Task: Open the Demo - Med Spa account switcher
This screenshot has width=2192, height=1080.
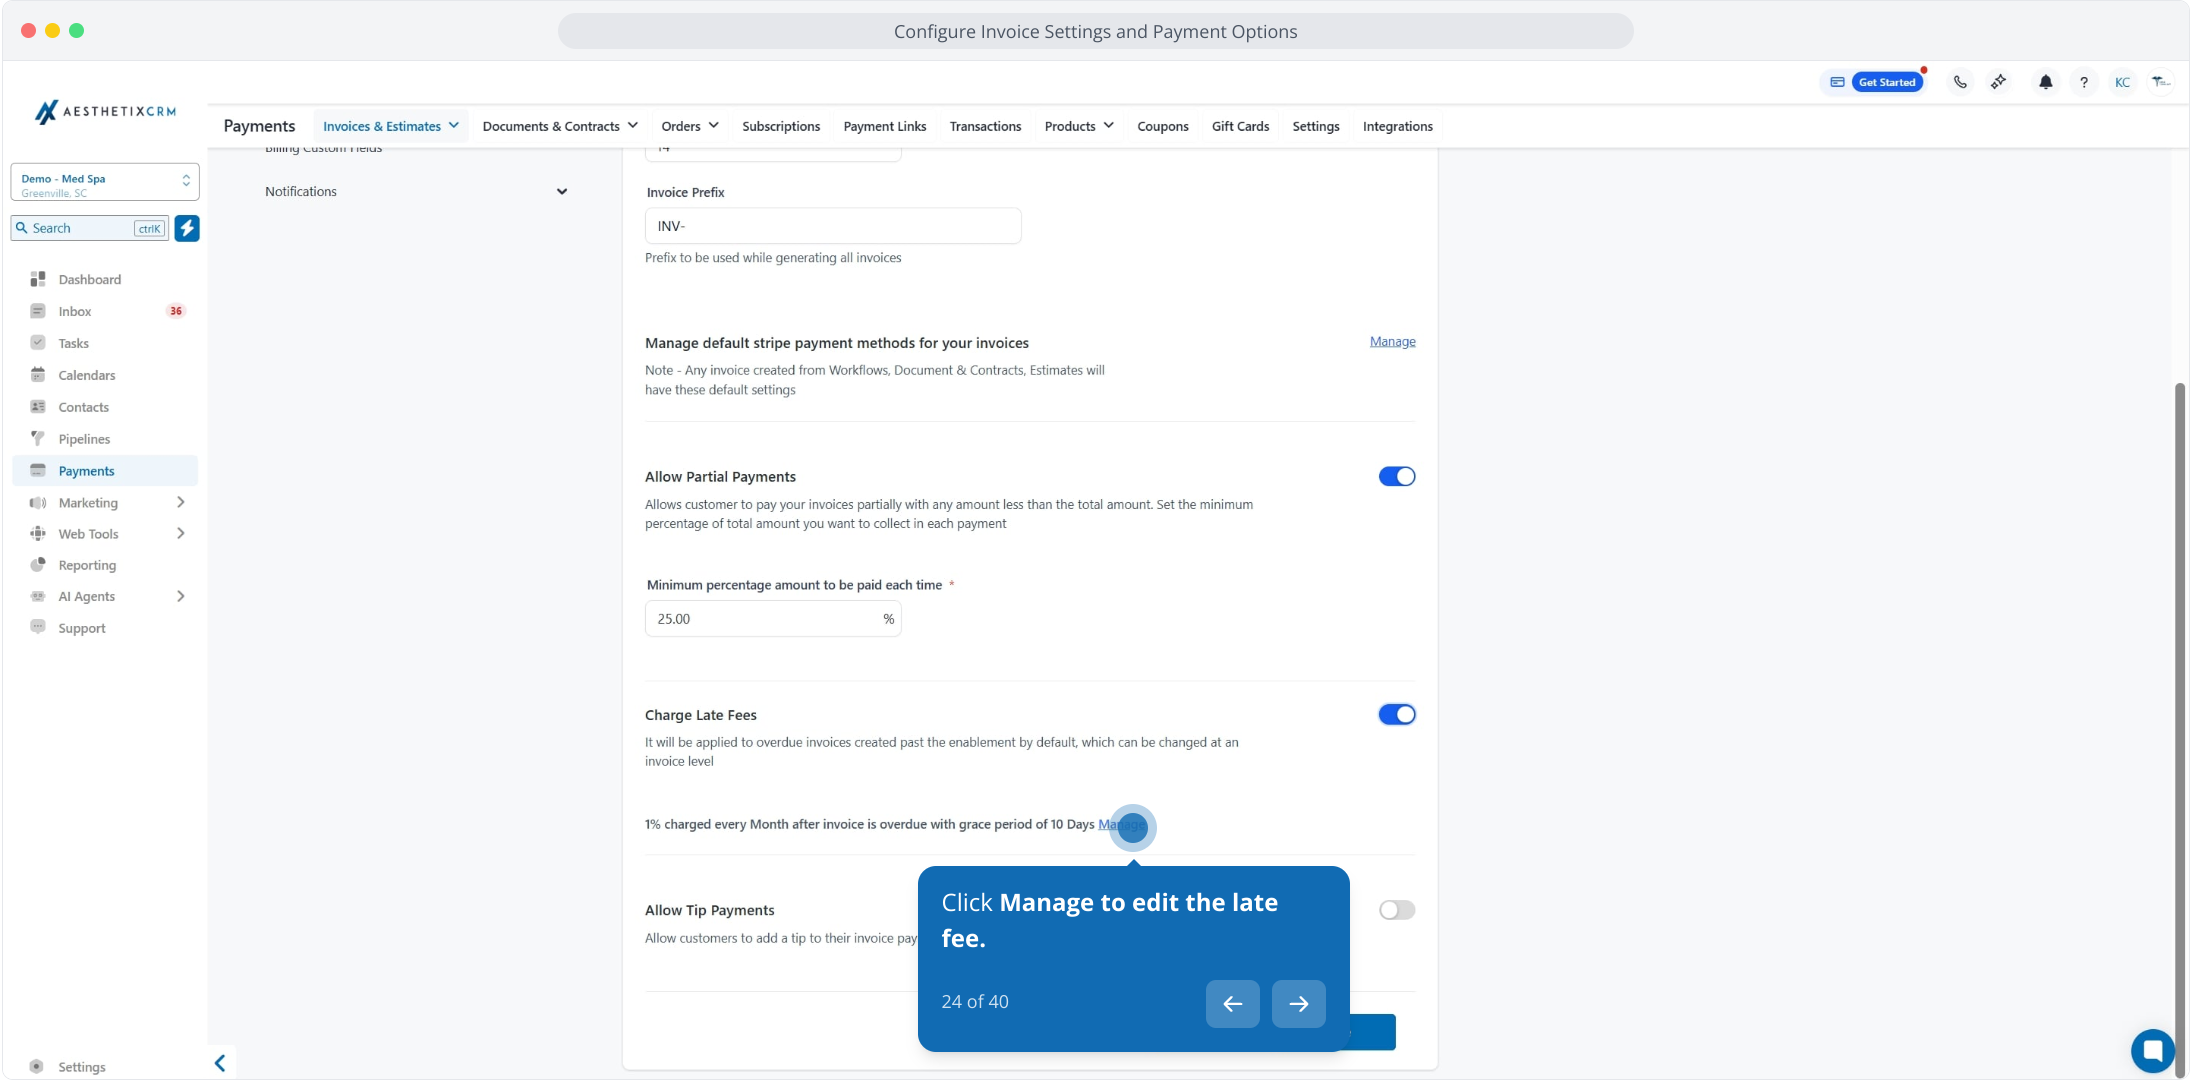Action: (104, 183)
